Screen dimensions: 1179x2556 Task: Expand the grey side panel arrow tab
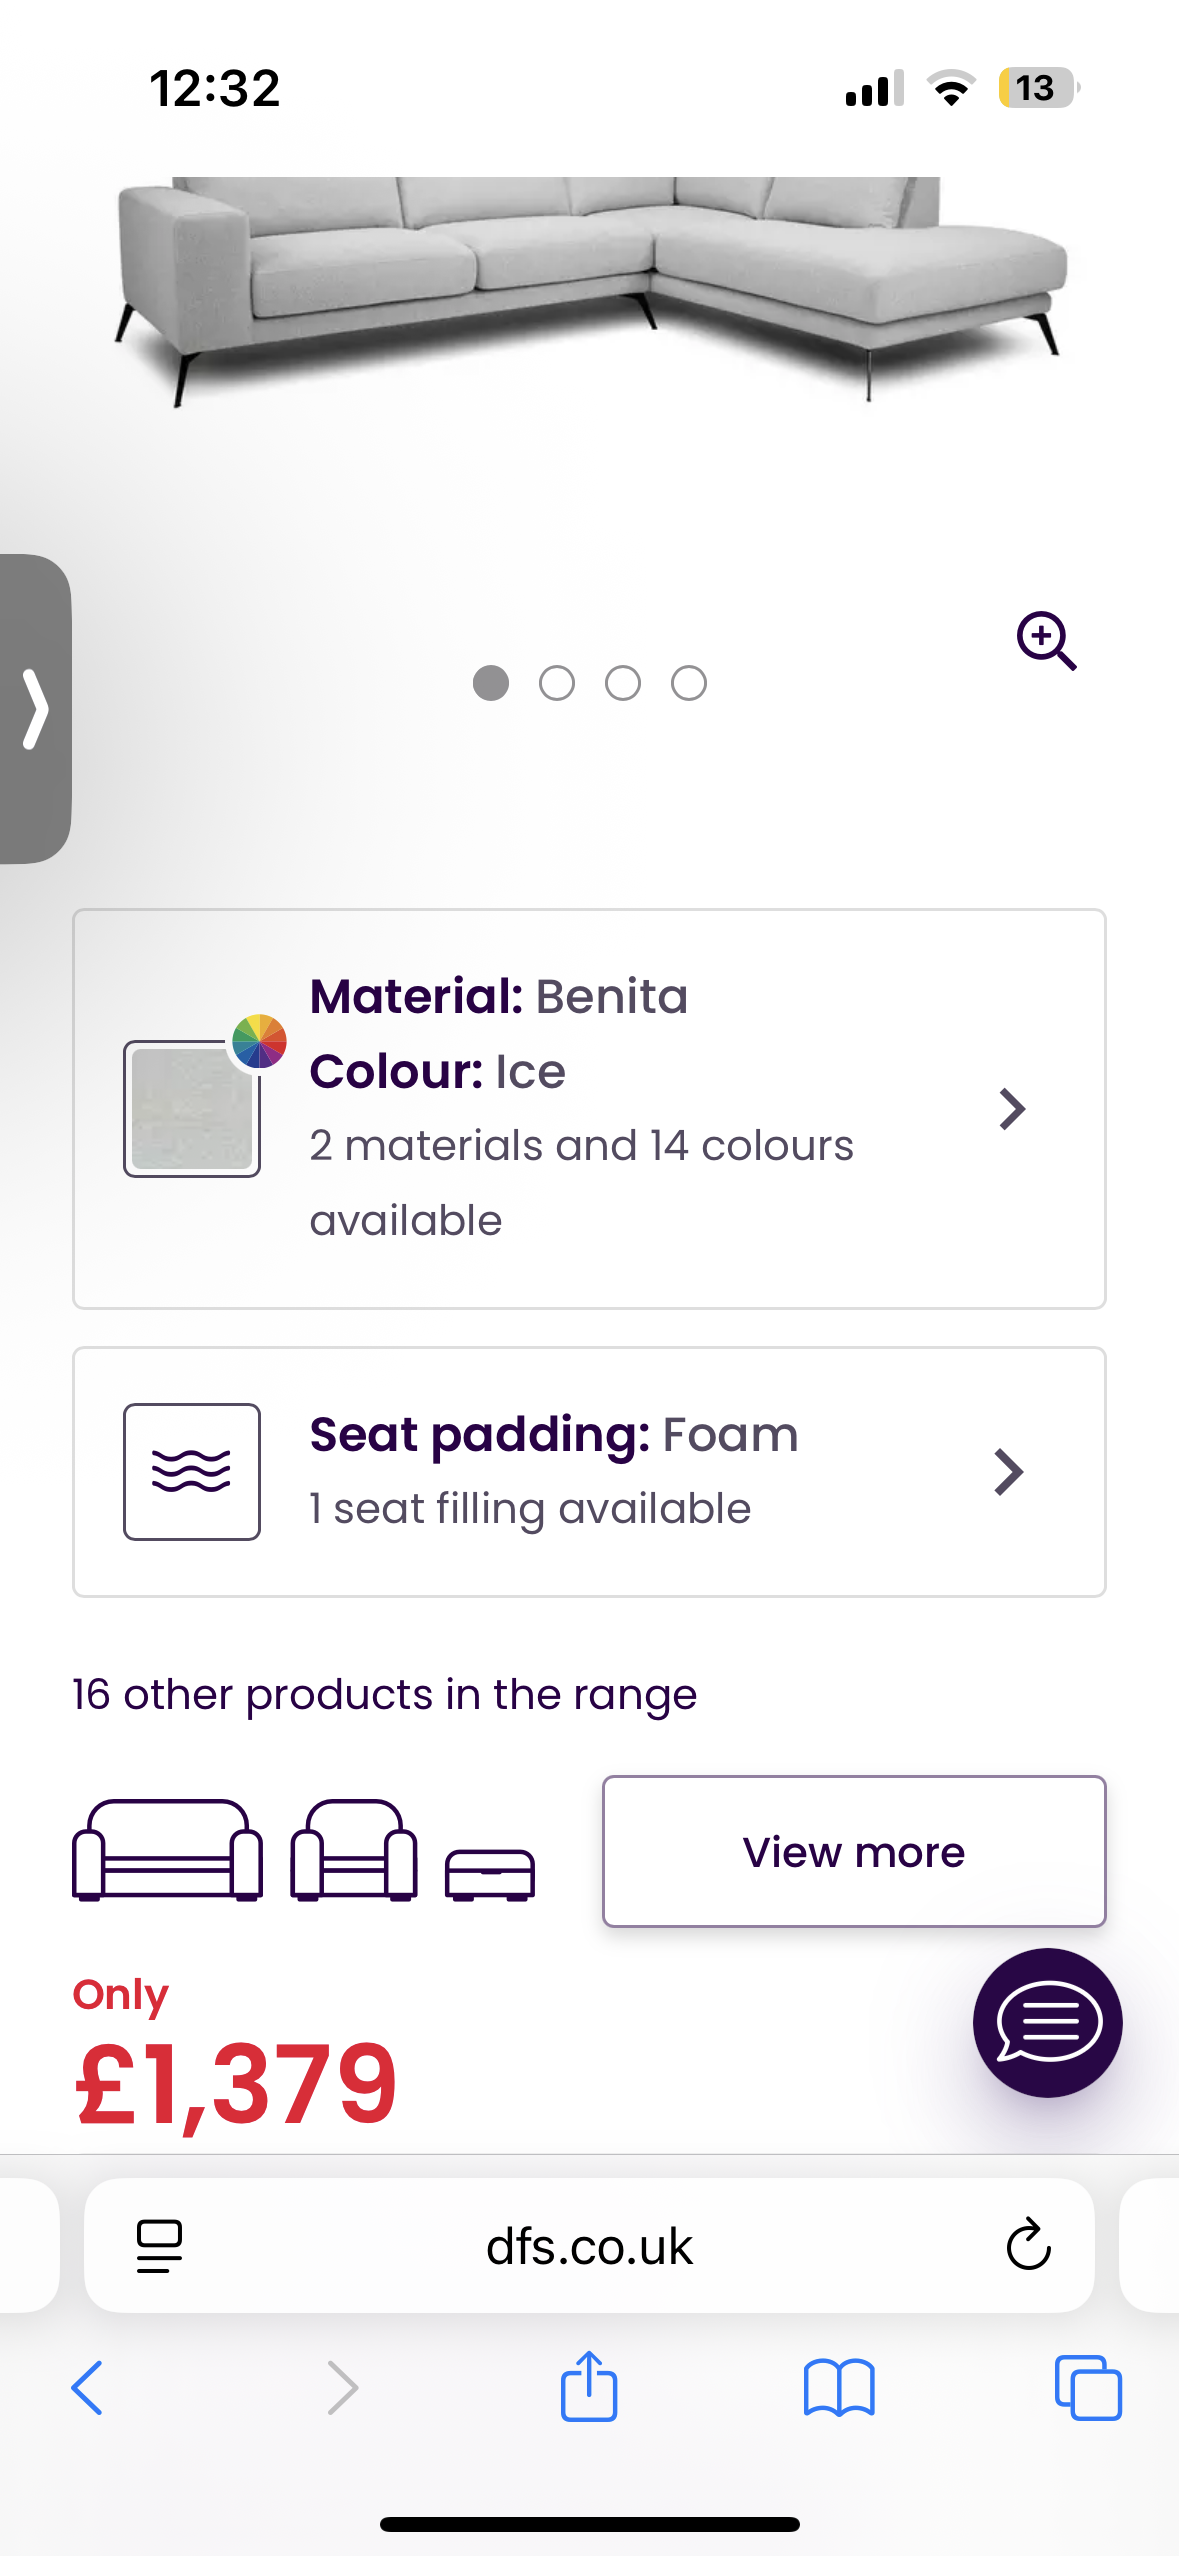click(36, 709)
